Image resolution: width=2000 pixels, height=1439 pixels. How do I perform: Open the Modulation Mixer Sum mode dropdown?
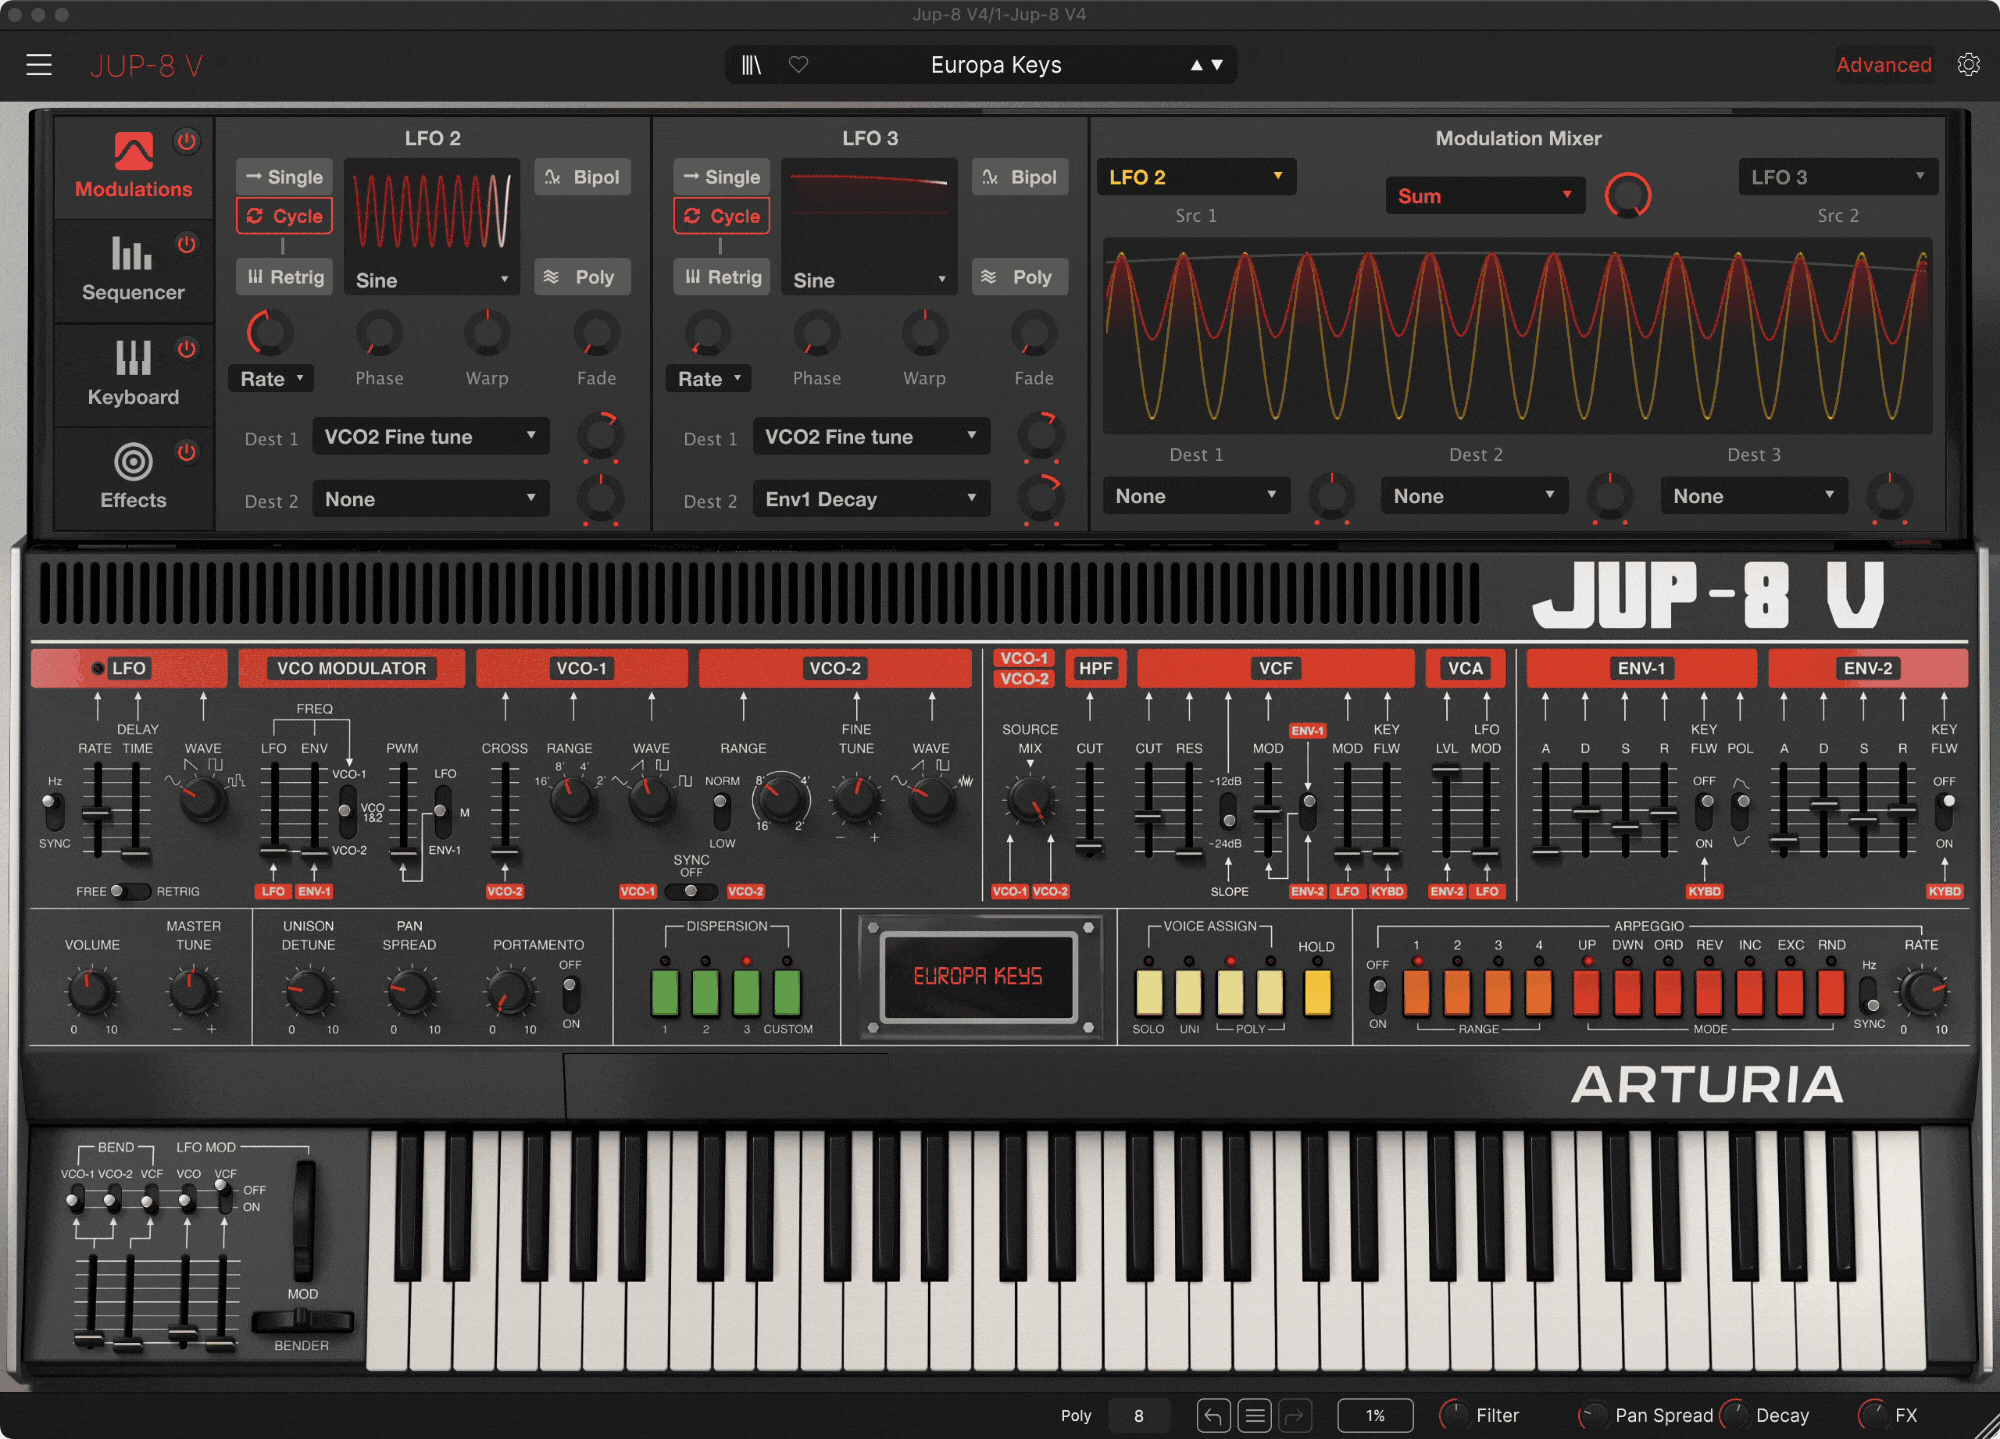[x=1484, y=196]
